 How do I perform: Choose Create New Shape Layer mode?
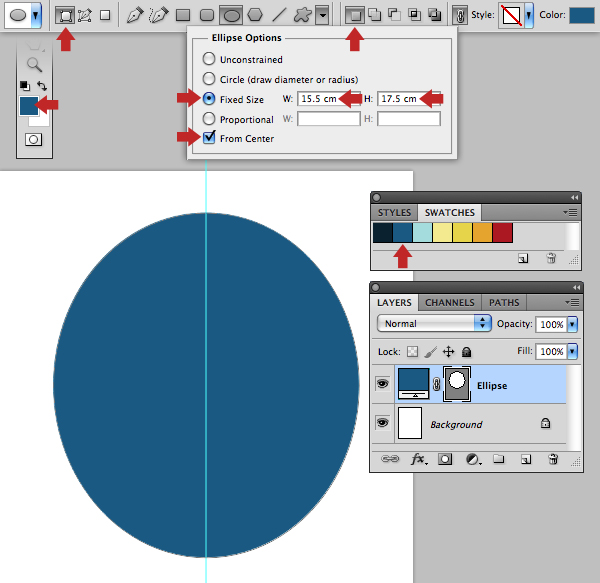coord(355,15)
